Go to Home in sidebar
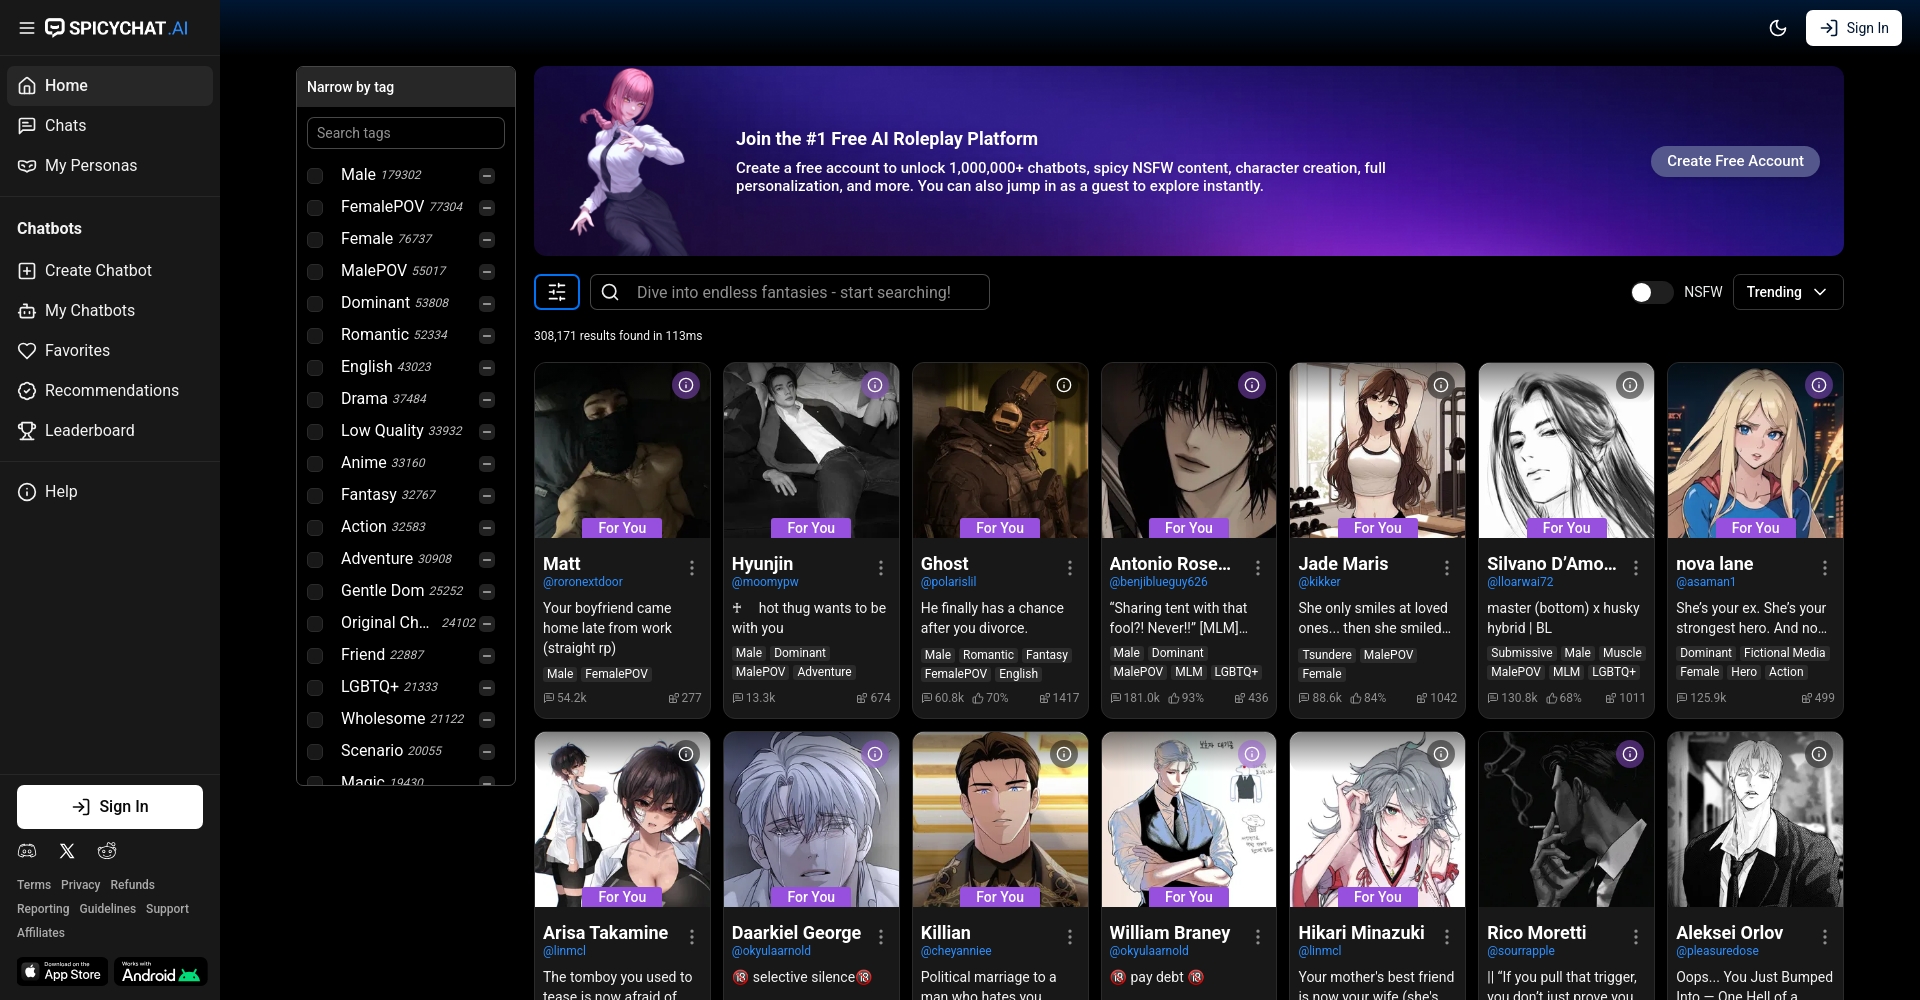1920x1000 pixels. tap(110, 86)
